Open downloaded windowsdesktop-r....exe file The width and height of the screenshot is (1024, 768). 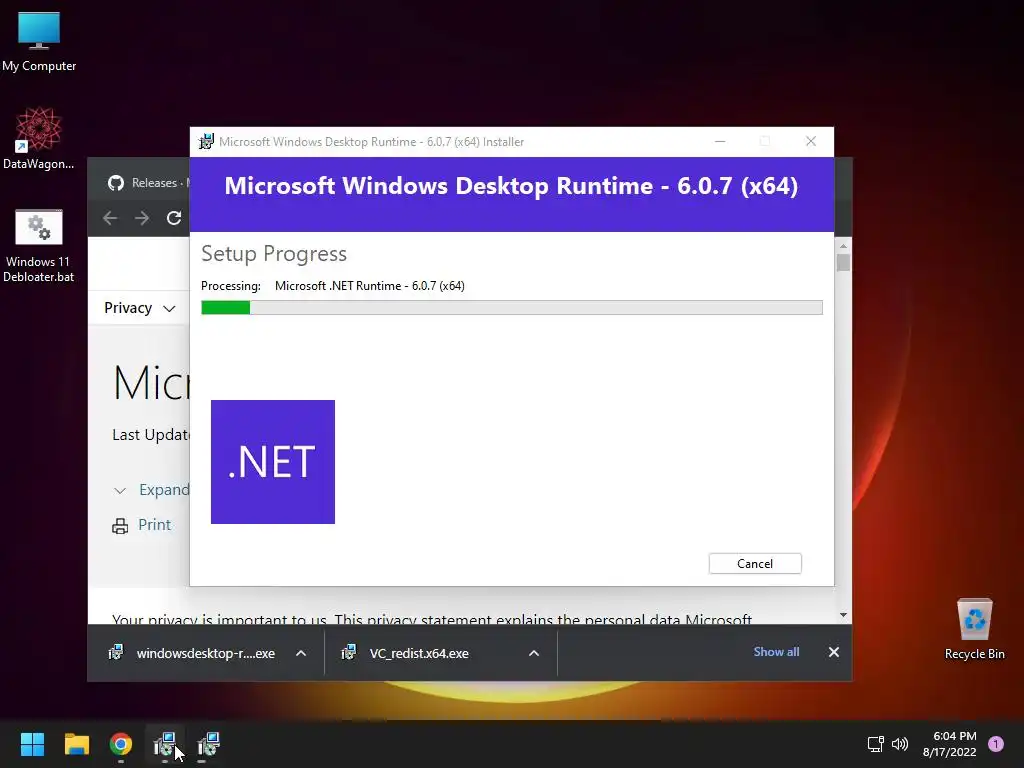[205, 653]
